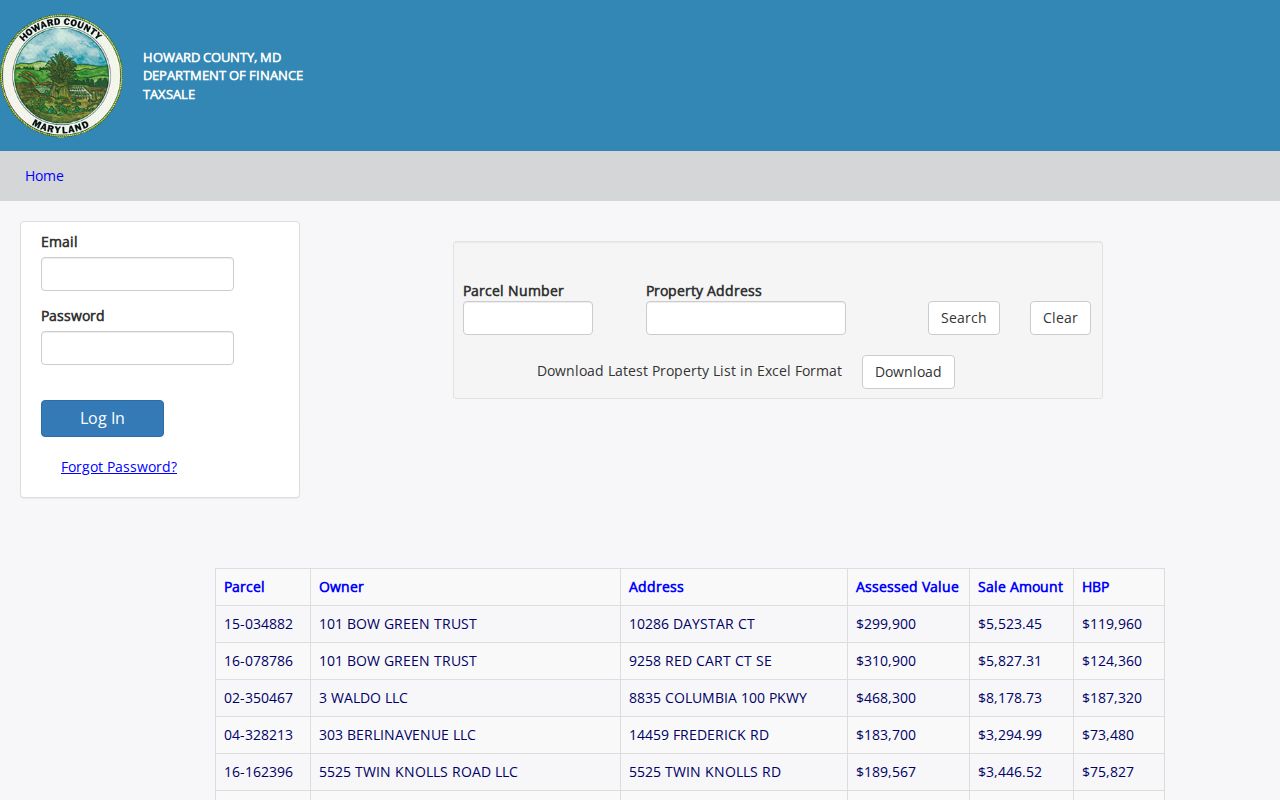Click the Clear button
Screen dimensions: 1280x800
1060,318
